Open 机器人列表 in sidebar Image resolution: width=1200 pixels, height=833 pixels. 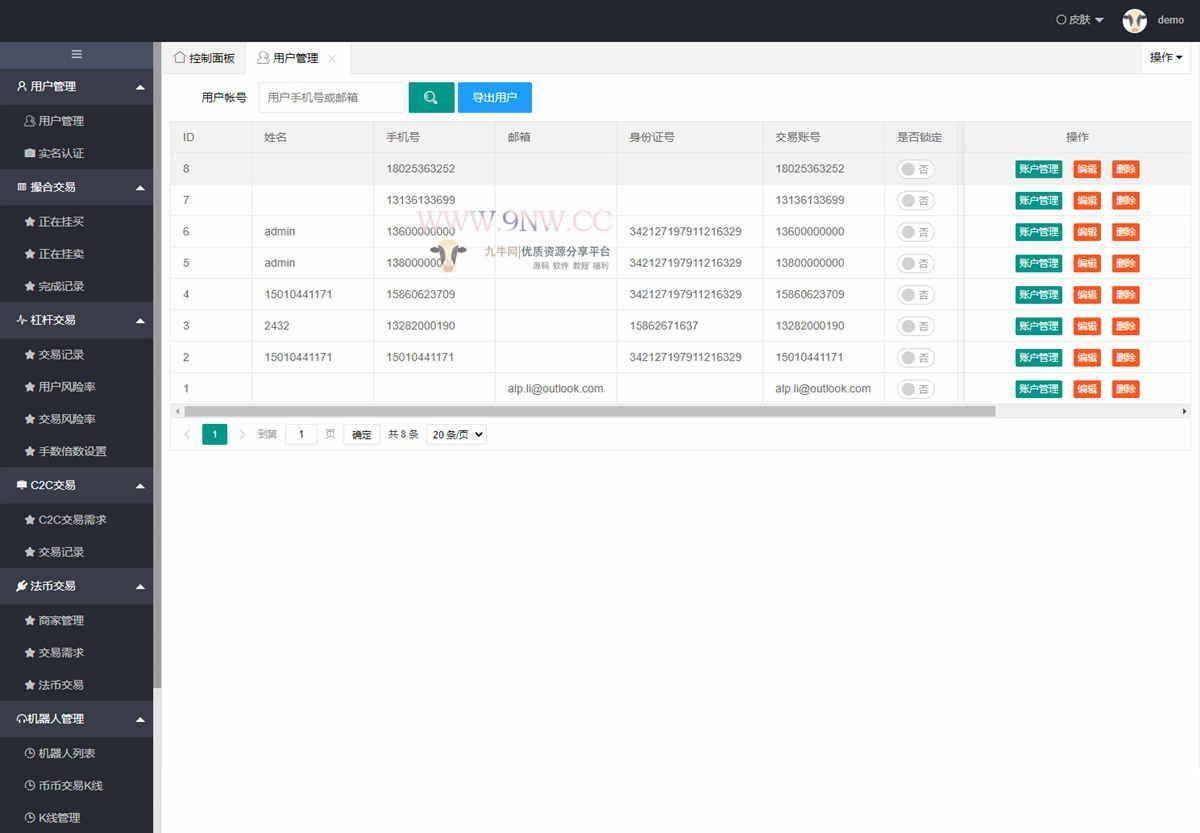pyautogui.click(x=66, y=753)
